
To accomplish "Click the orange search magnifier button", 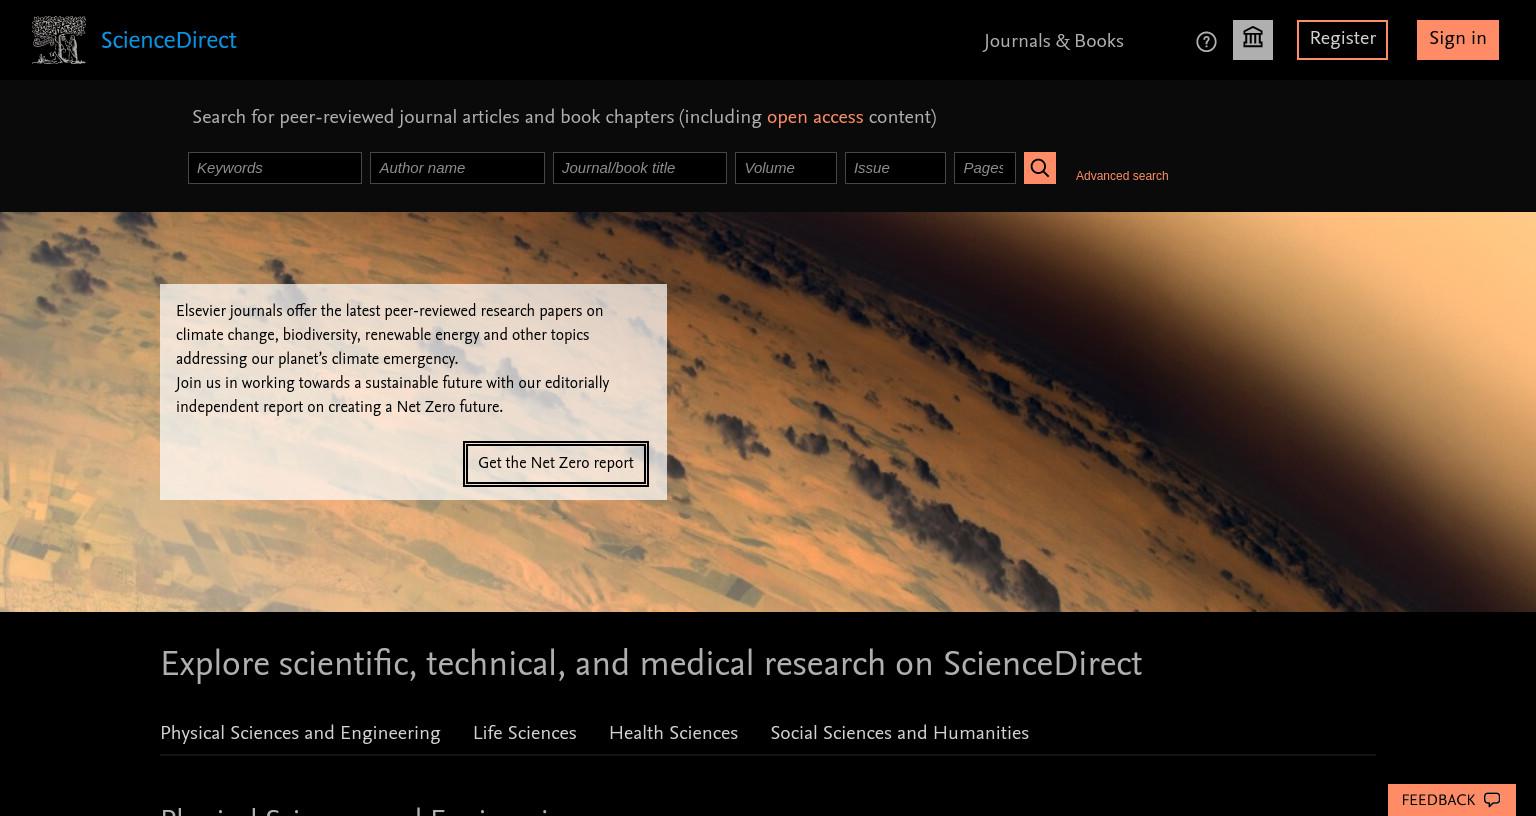I will [1040, 168].
